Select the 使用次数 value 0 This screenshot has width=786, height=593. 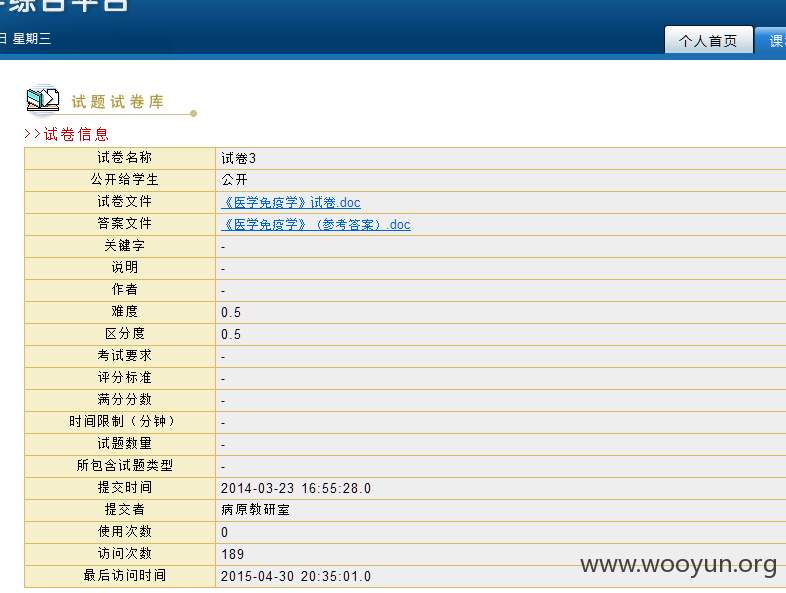point(225,532)
